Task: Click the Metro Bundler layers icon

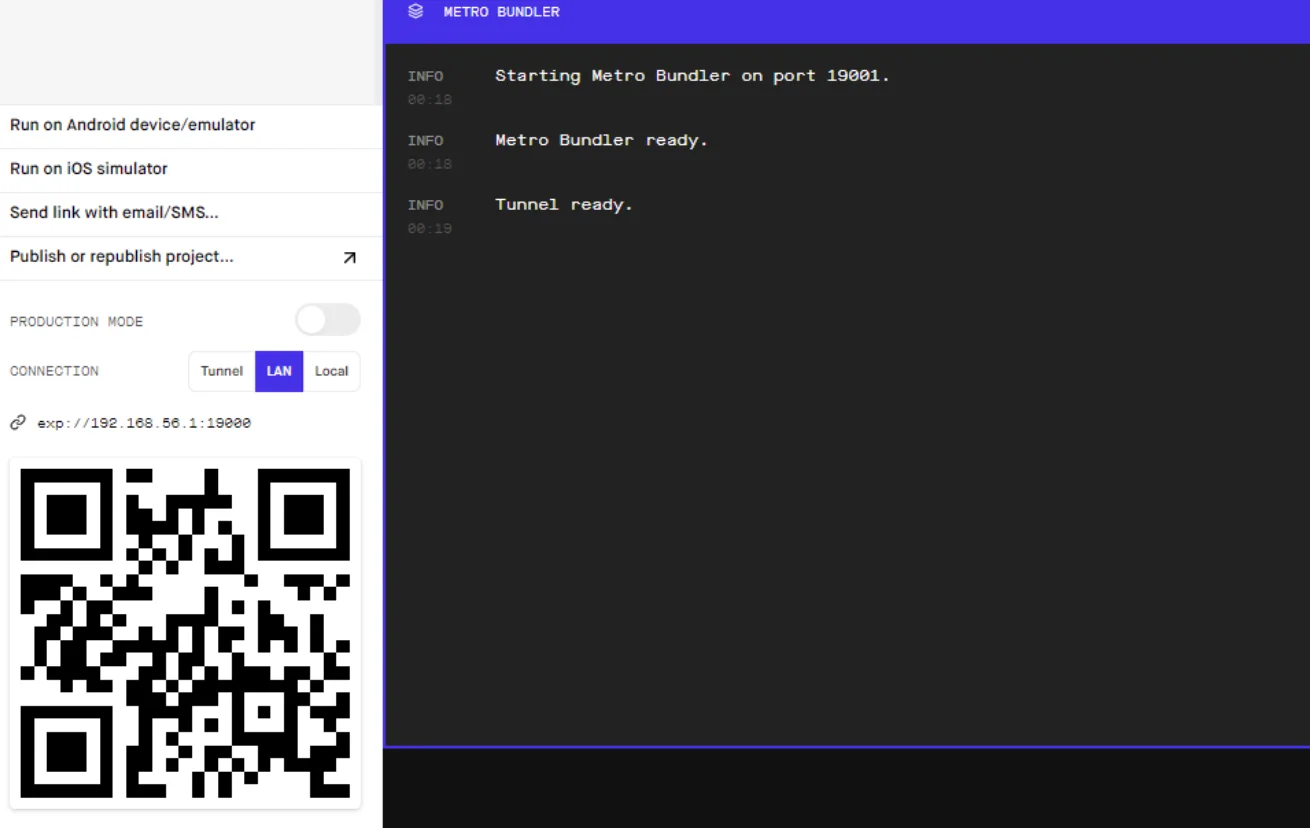Action: click(x=416, y=12)
